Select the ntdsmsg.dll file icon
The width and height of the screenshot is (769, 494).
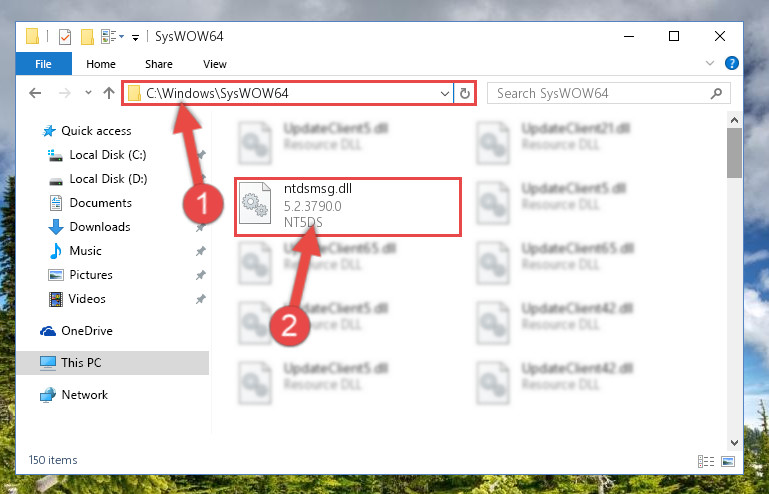tap(255, 203)
